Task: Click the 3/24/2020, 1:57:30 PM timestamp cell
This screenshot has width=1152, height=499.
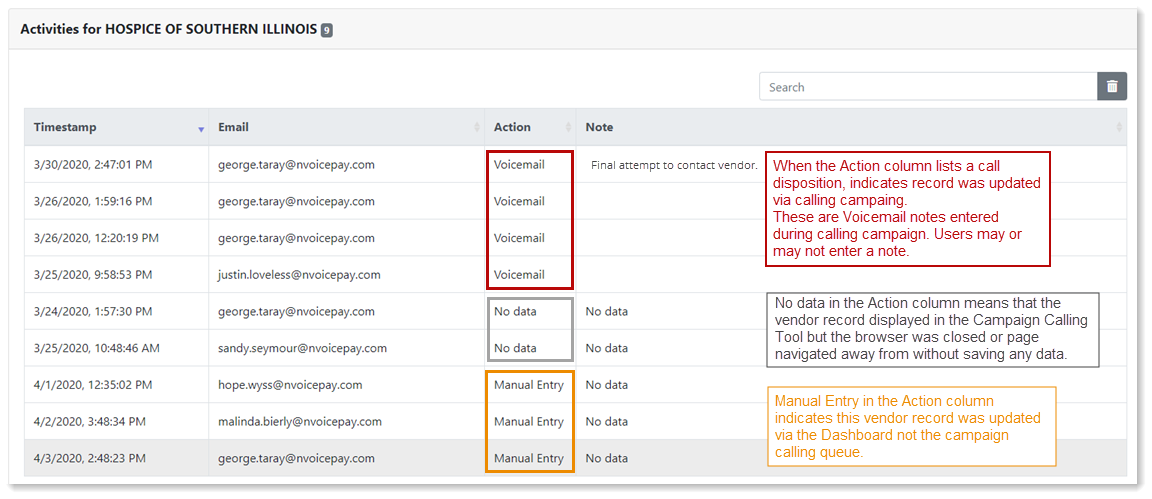Action: [x=93, y=312]
